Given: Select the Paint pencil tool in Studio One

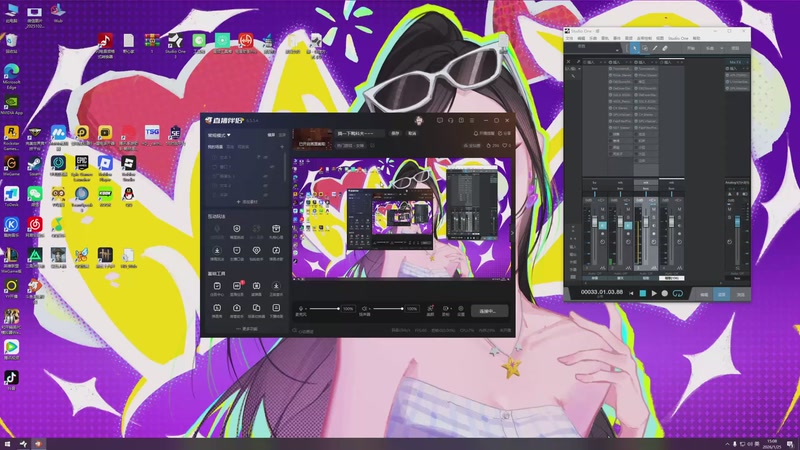Looking at the screenshot, I should tap(655, 48).
